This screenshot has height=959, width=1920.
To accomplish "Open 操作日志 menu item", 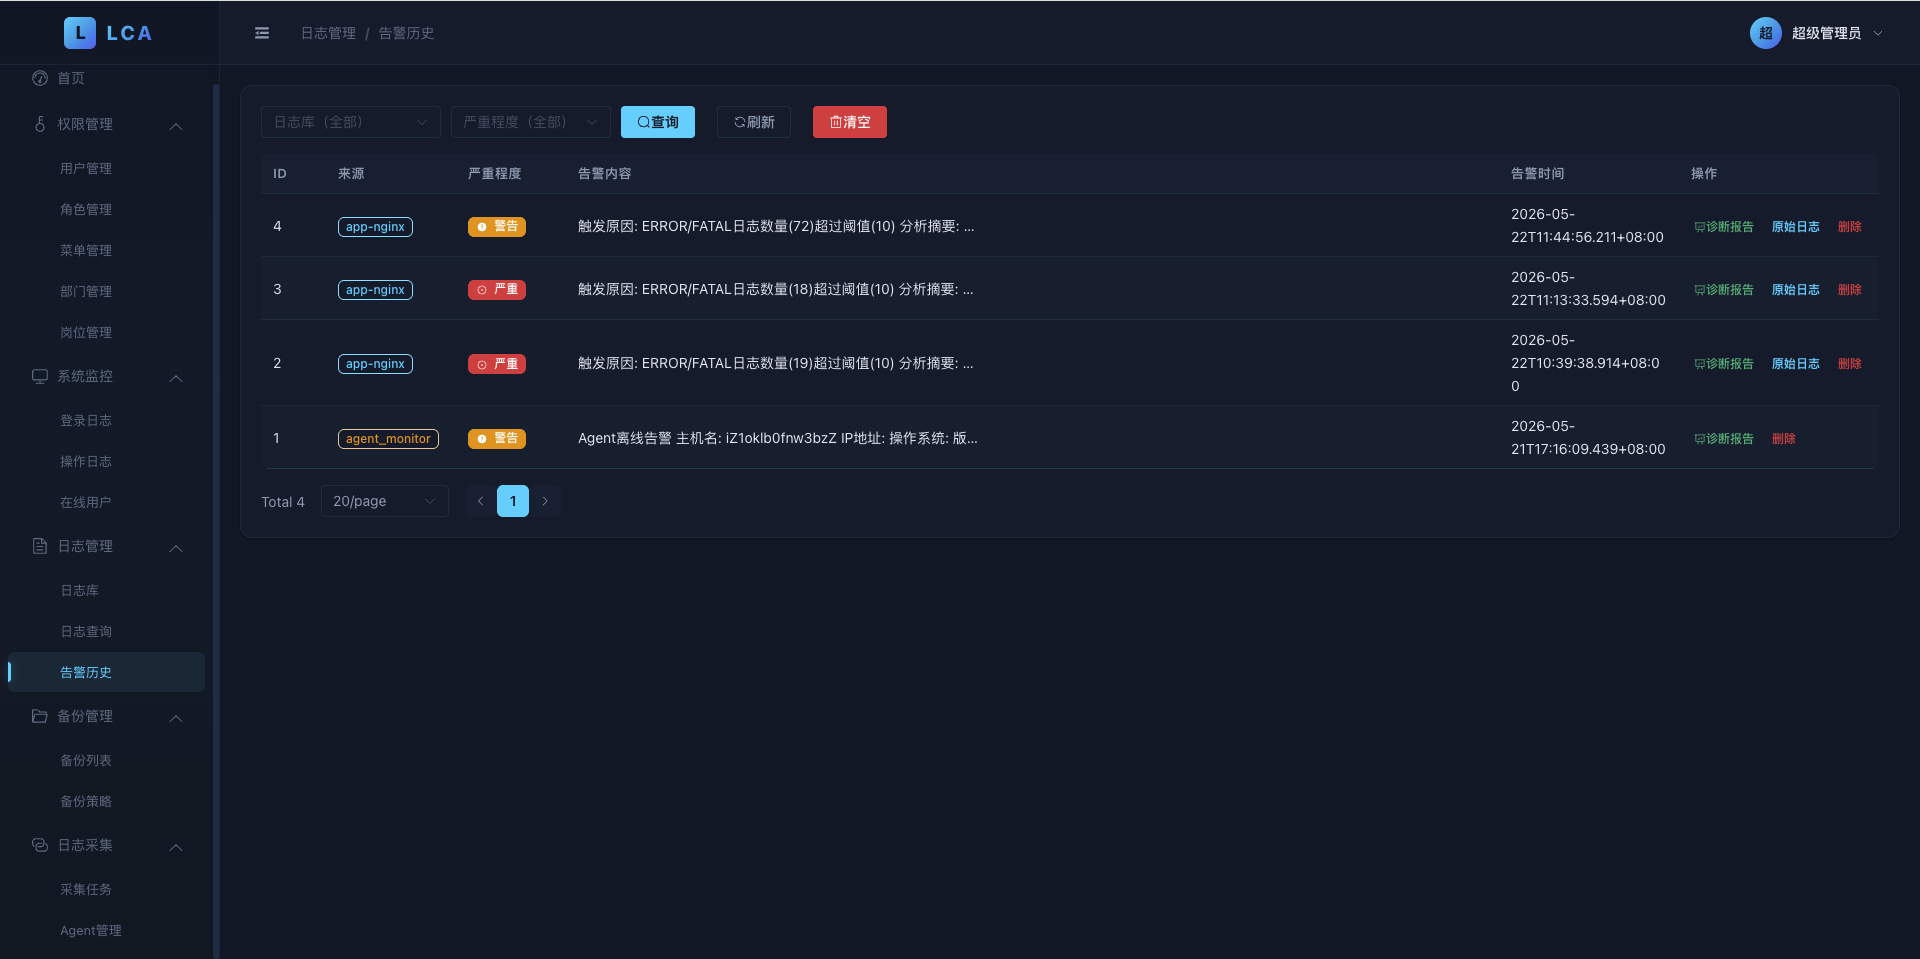I will 106,461.
